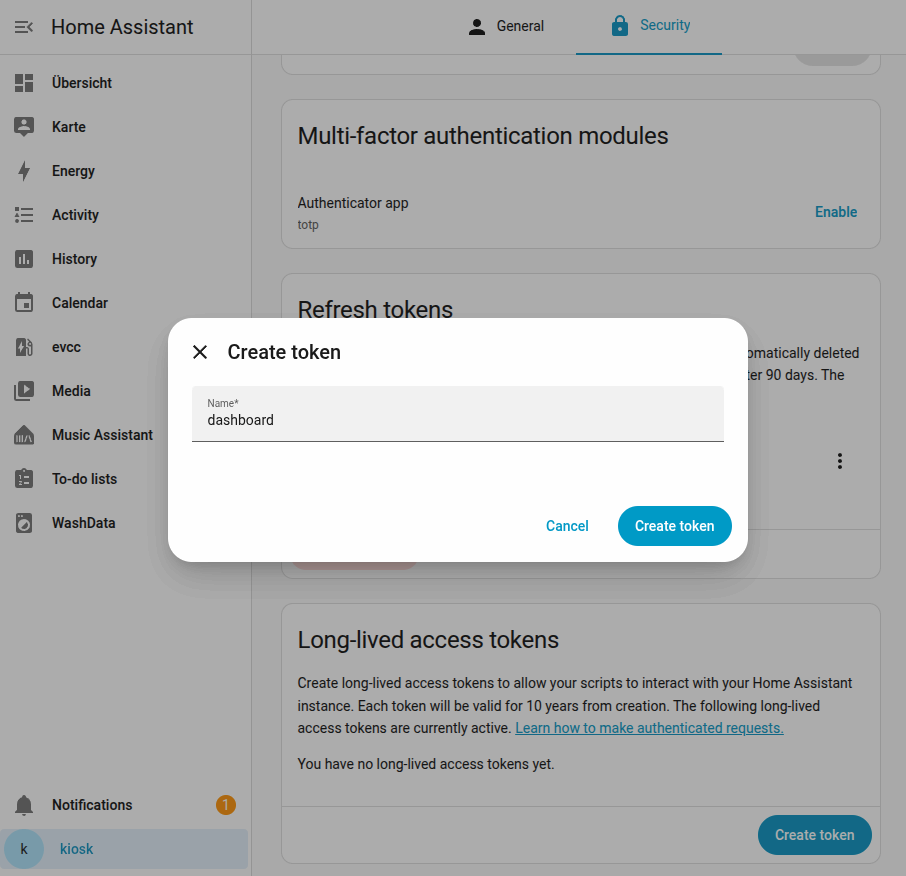The width and height of the screenshot is (906, 876).
Task: Open the History chart icon
Action: (24, 259)
